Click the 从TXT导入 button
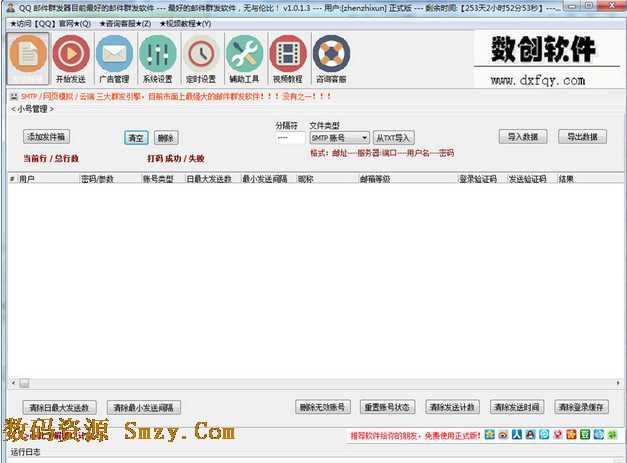The height and width of the screenshot is (463, 627). coord(393,138)
